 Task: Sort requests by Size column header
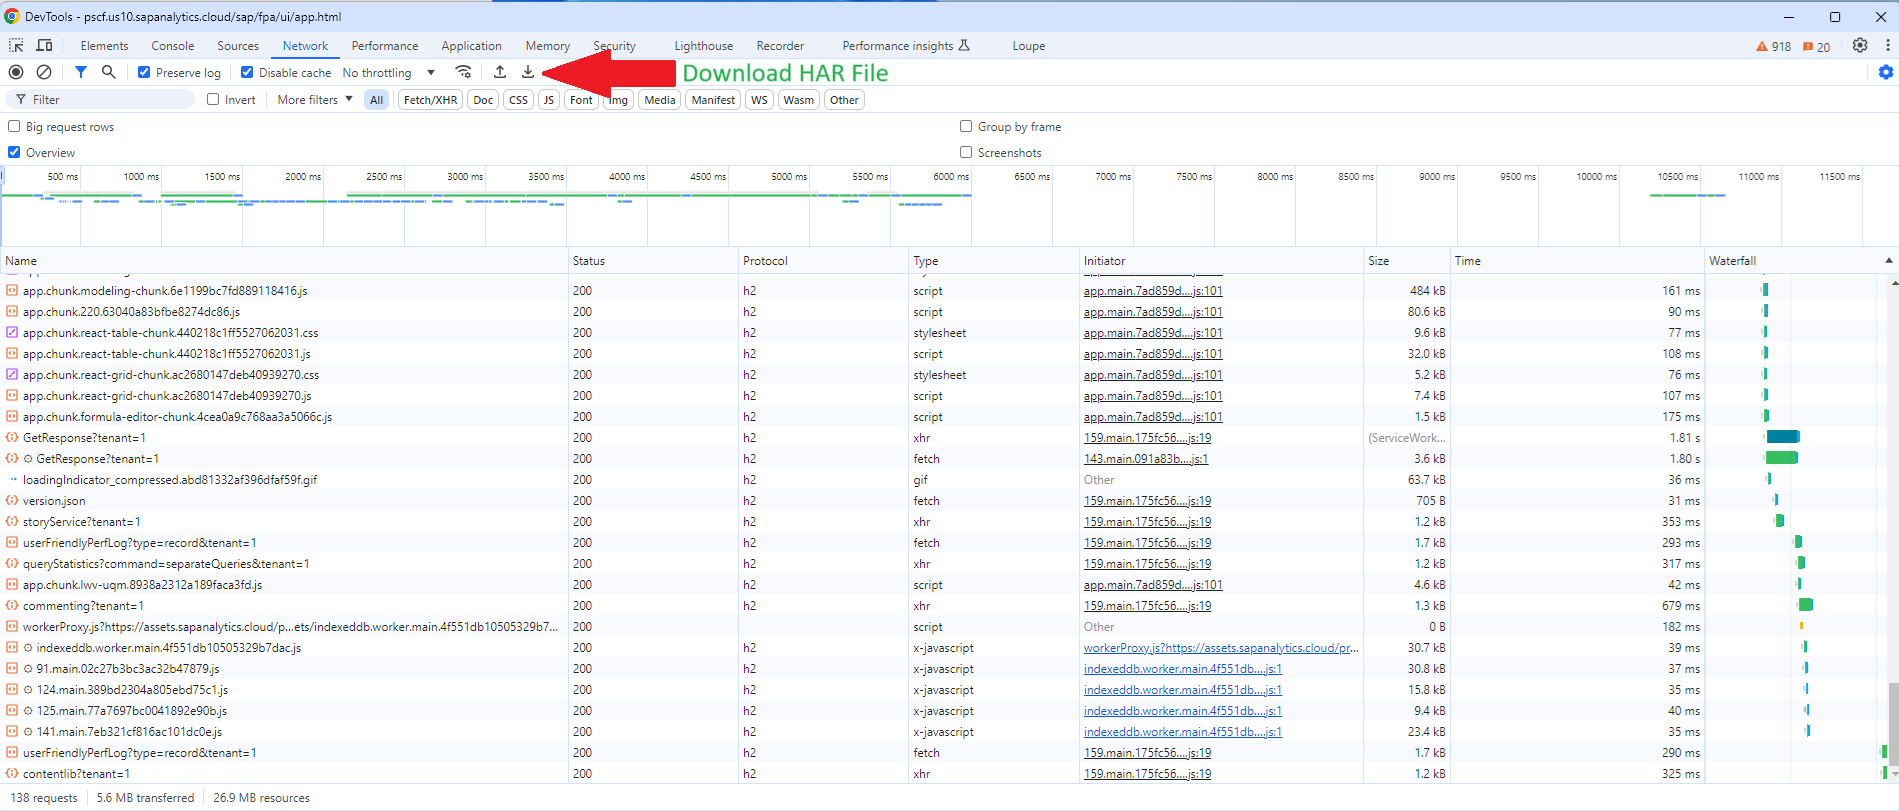point(1407,260)
